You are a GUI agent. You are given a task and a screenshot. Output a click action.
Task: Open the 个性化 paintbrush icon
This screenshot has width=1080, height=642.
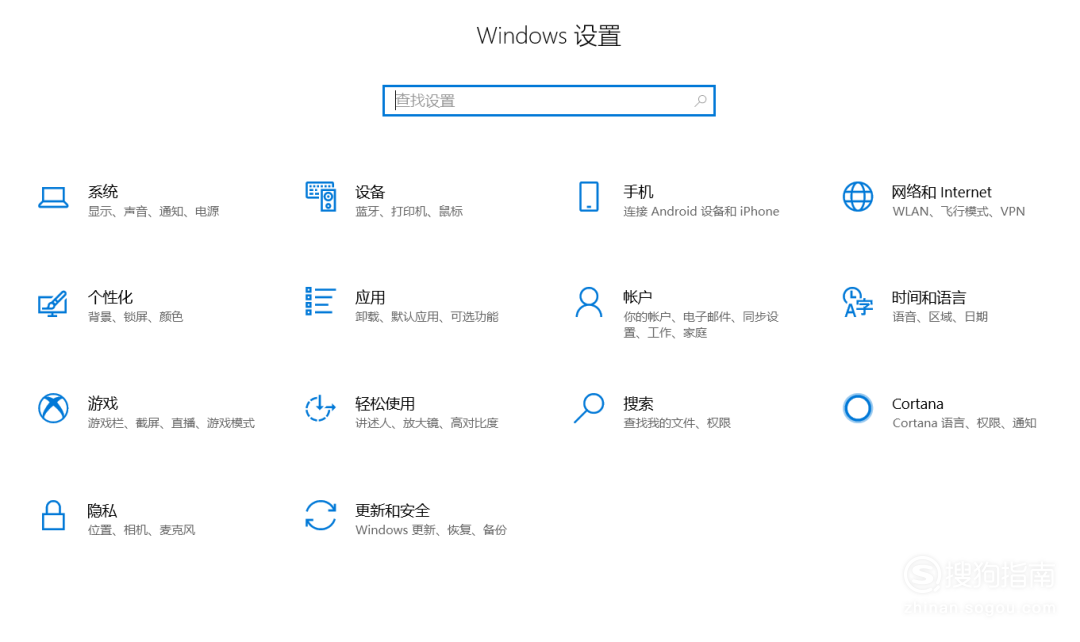pos(53,304)
